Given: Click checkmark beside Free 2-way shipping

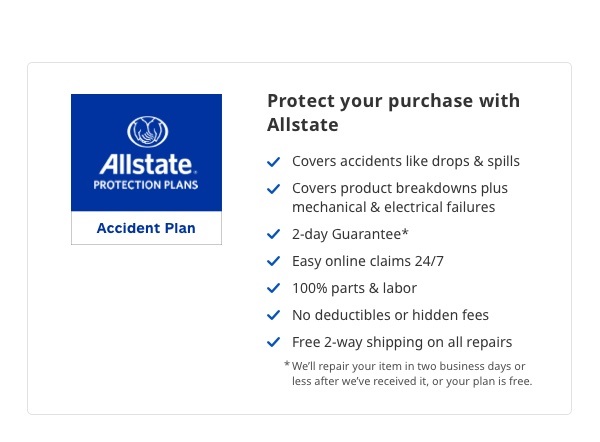Looking at the screenshot, I should click(273, 343).
